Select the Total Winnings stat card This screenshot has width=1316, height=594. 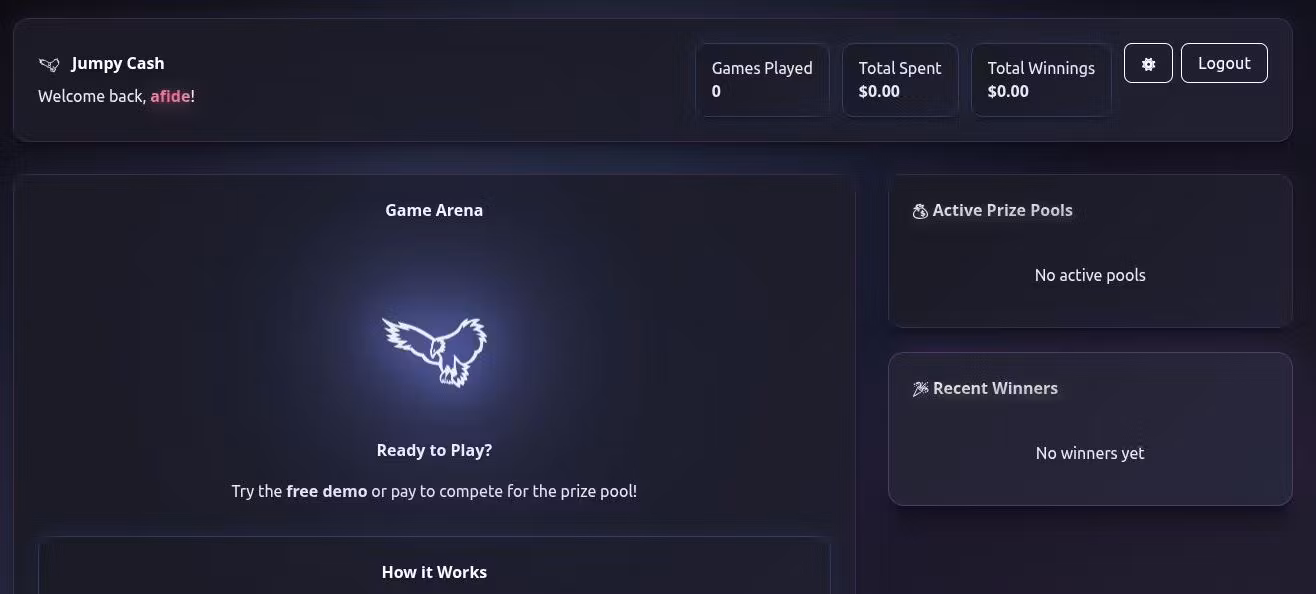1041,80
